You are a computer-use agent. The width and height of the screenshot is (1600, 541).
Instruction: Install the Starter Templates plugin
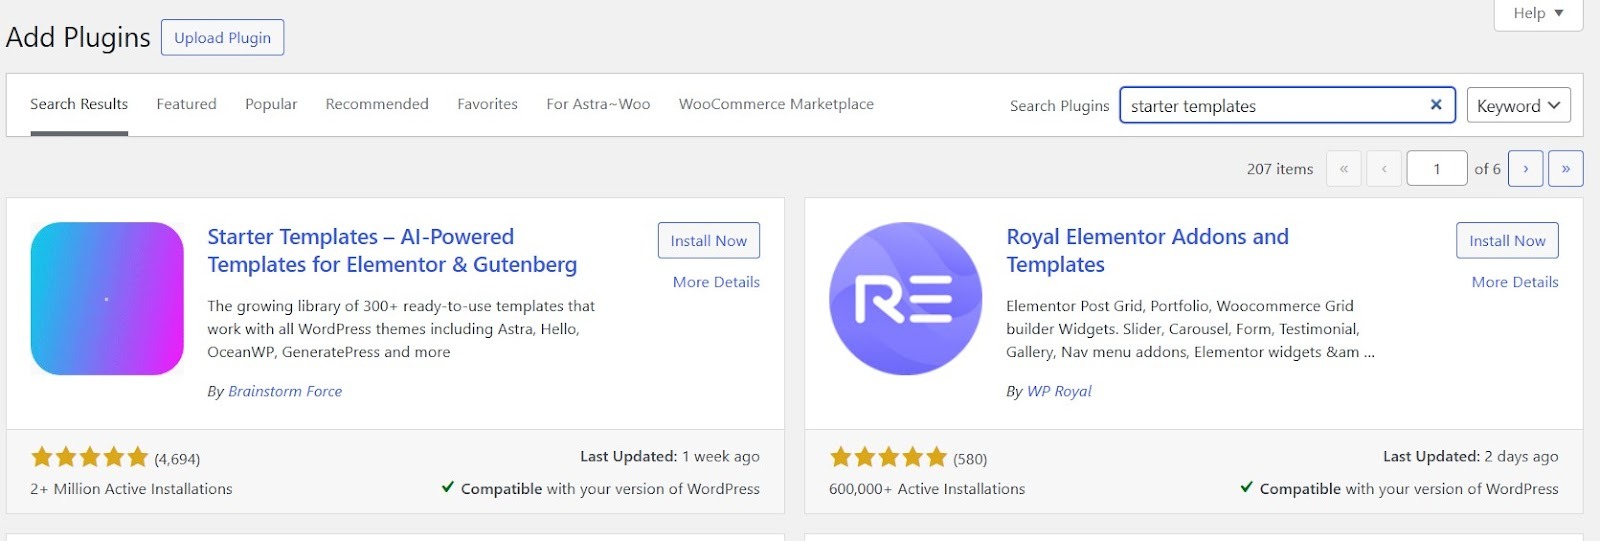coord(708,241)
